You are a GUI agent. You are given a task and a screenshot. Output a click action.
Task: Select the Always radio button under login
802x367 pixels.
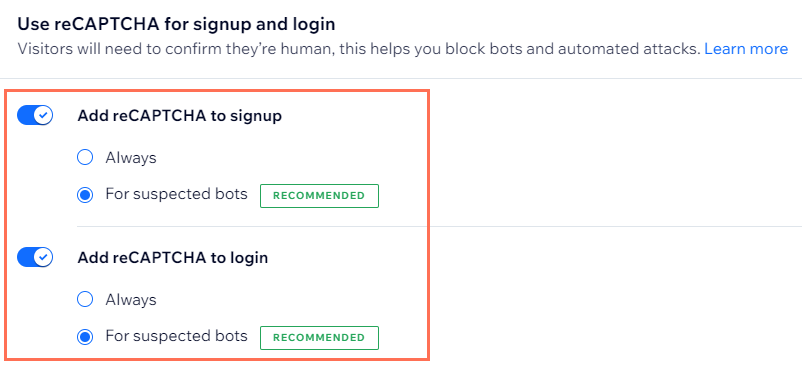[85, 299]
